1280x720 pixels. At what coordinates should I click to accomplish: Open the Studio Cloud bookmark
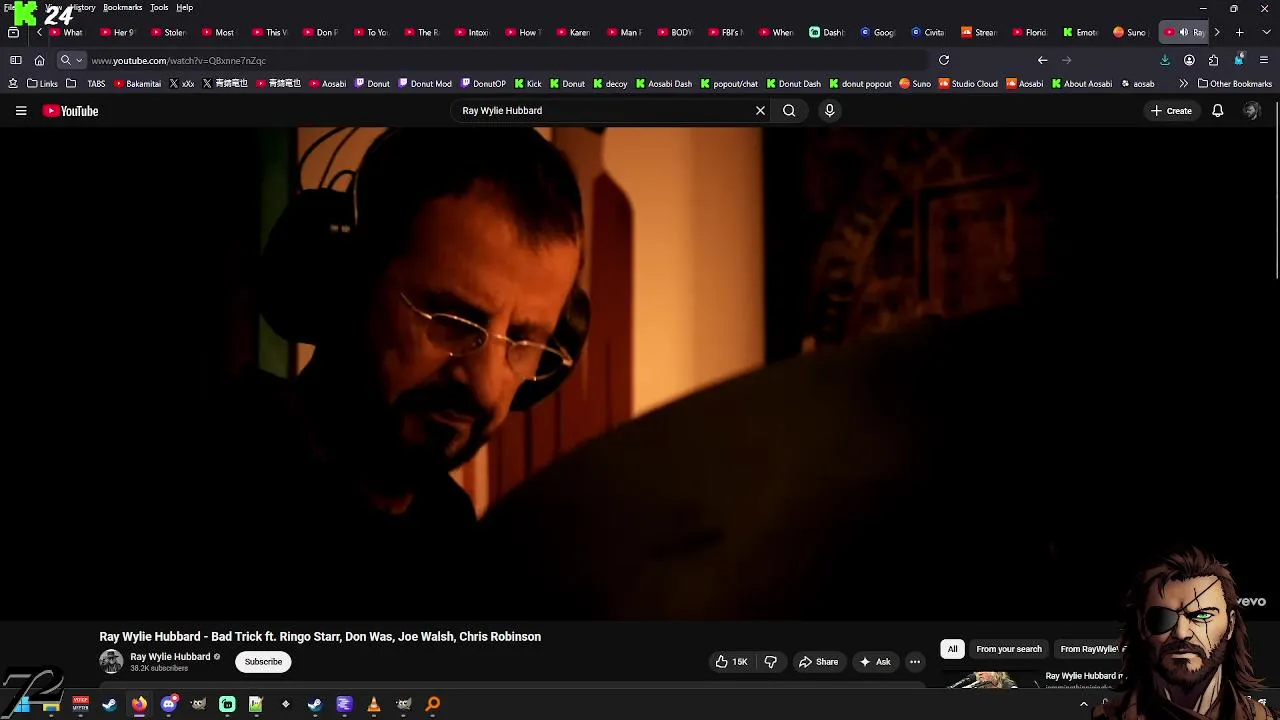tap(968, 84)
